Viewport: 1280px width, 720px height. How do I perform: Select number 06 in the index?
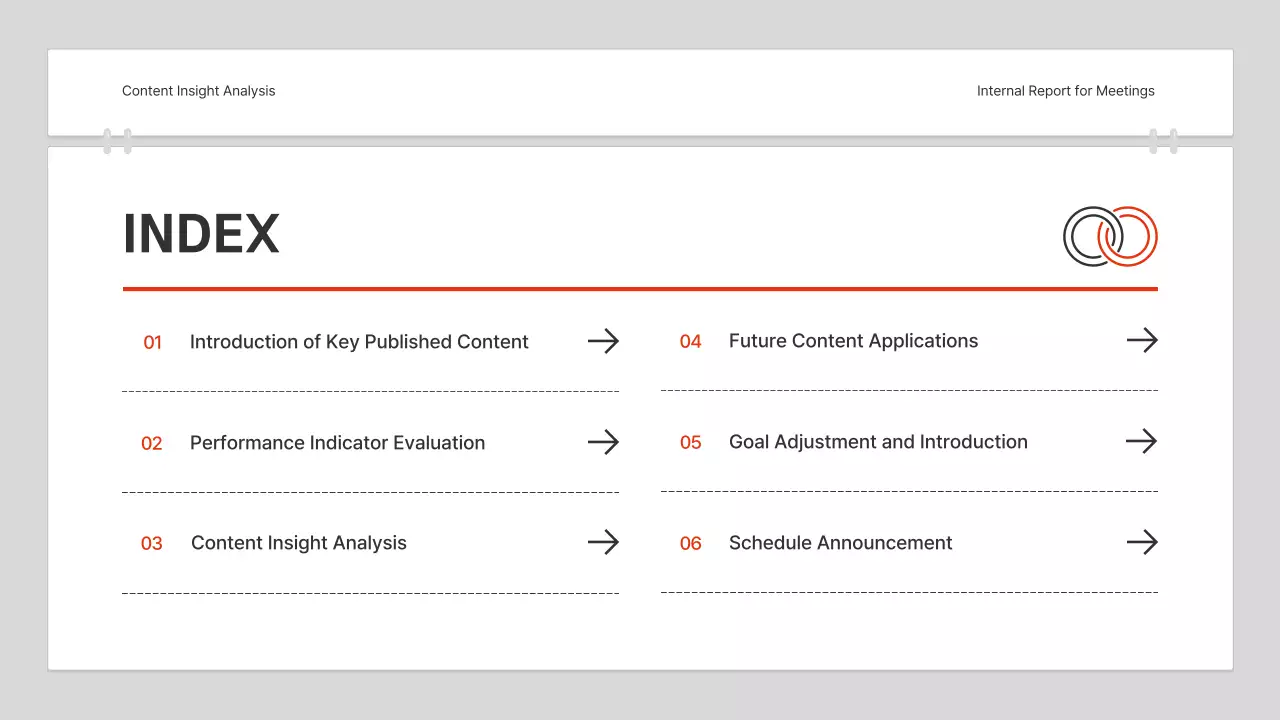pos(690,544)
